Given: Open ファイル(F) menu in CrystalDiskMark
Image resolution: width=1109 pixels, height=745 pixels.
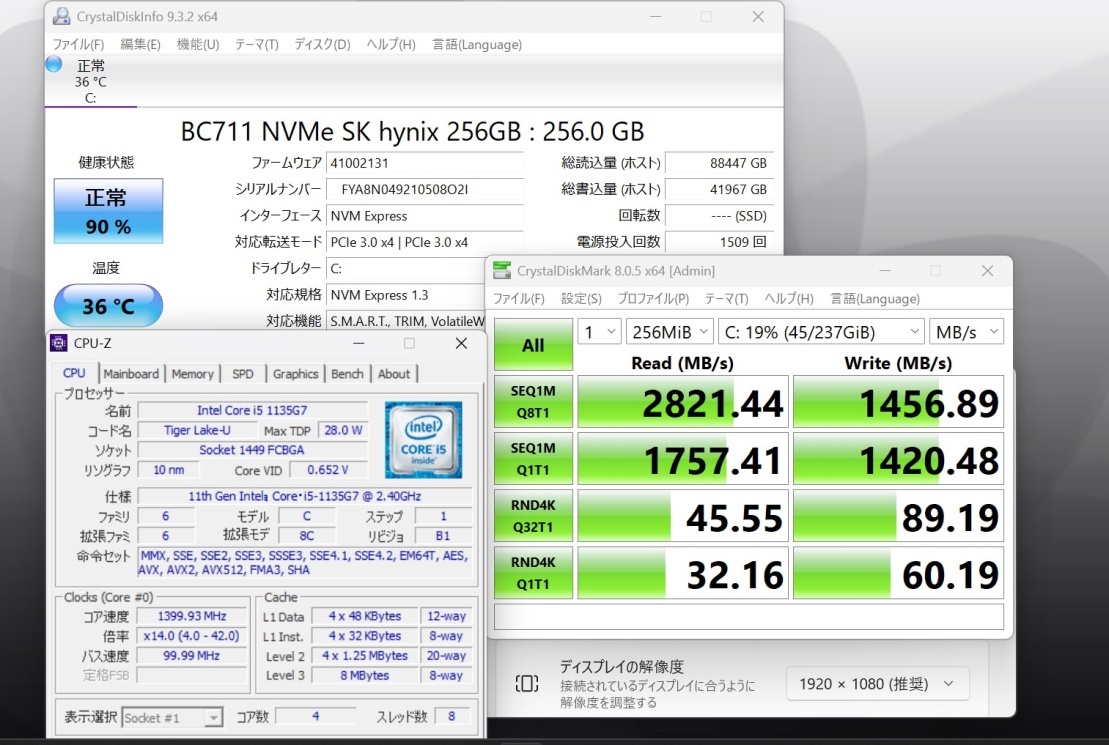Looking at the screenshot, I should (x=519, y=299).
